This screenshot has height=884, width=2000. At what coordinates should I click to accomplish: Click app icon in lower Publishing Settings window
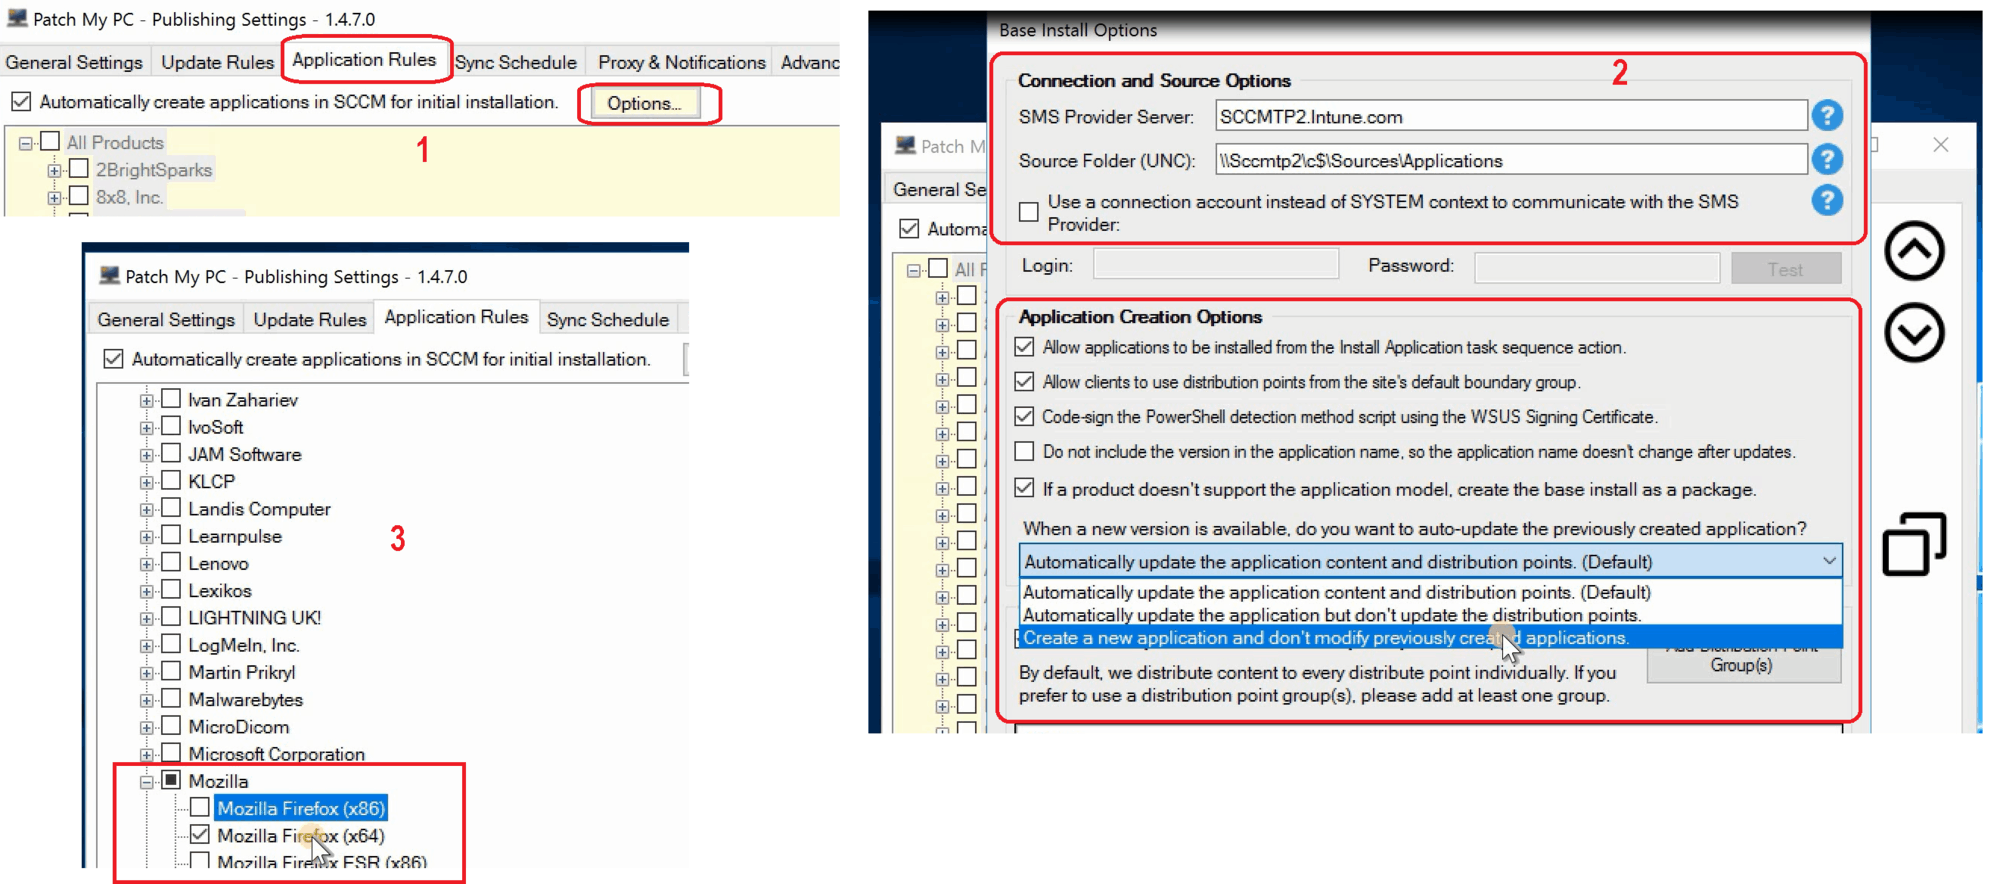coord(109,276)
